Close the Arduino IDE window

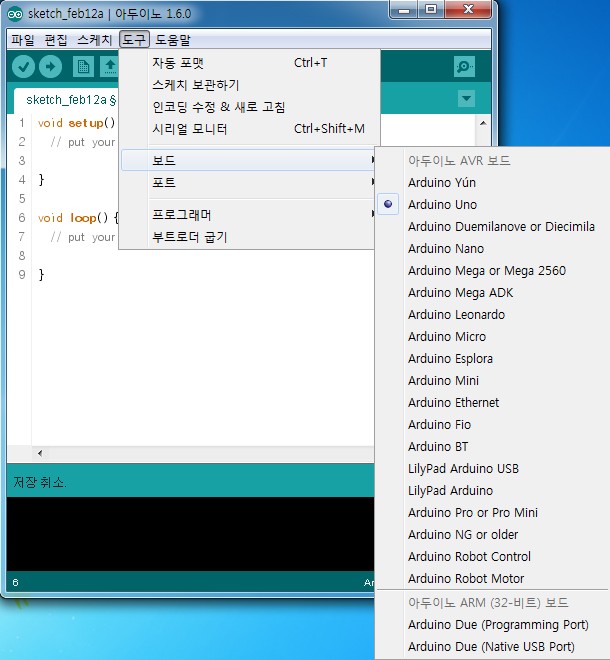click(x=468, y=10)
